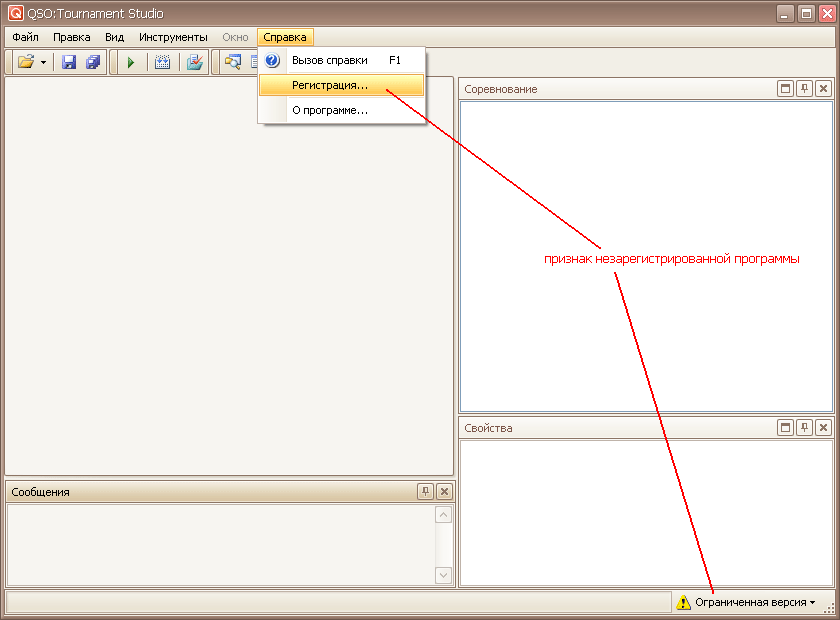Select Регистрация... in the Справка menu
840x620 pixels.
(x=329, y=85)
